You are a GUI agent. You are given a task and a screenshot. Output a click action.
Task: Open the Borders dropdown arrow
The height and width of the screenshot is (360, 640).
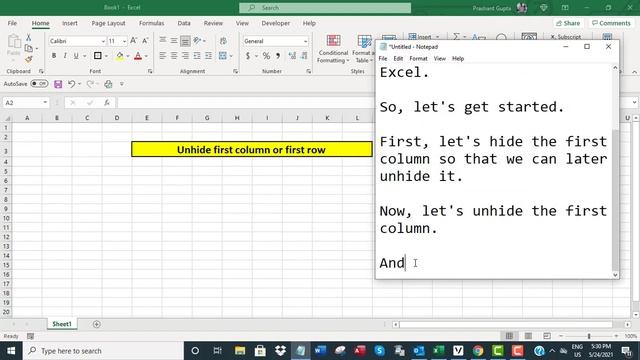pyautogui.click(x=106, y=56)
